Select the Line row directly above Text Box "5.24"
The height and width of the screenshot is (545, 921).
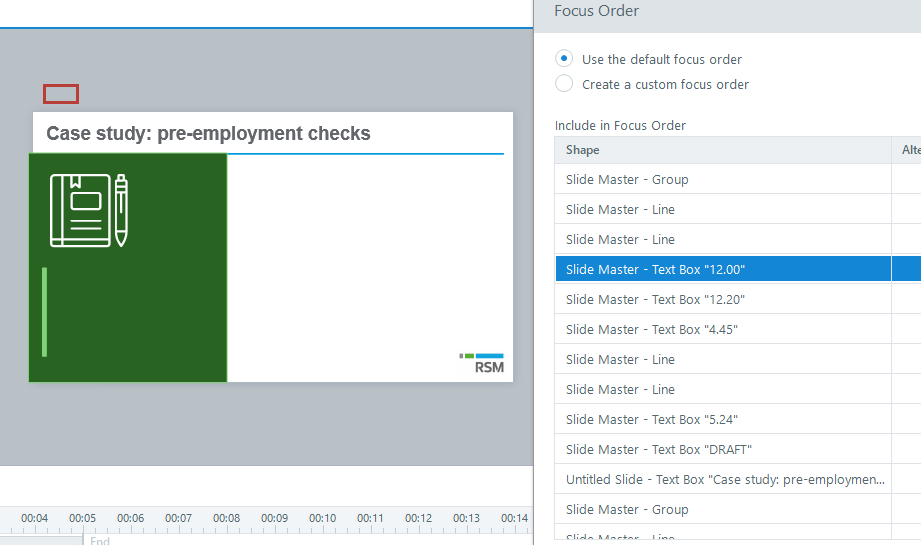[723, 389]
